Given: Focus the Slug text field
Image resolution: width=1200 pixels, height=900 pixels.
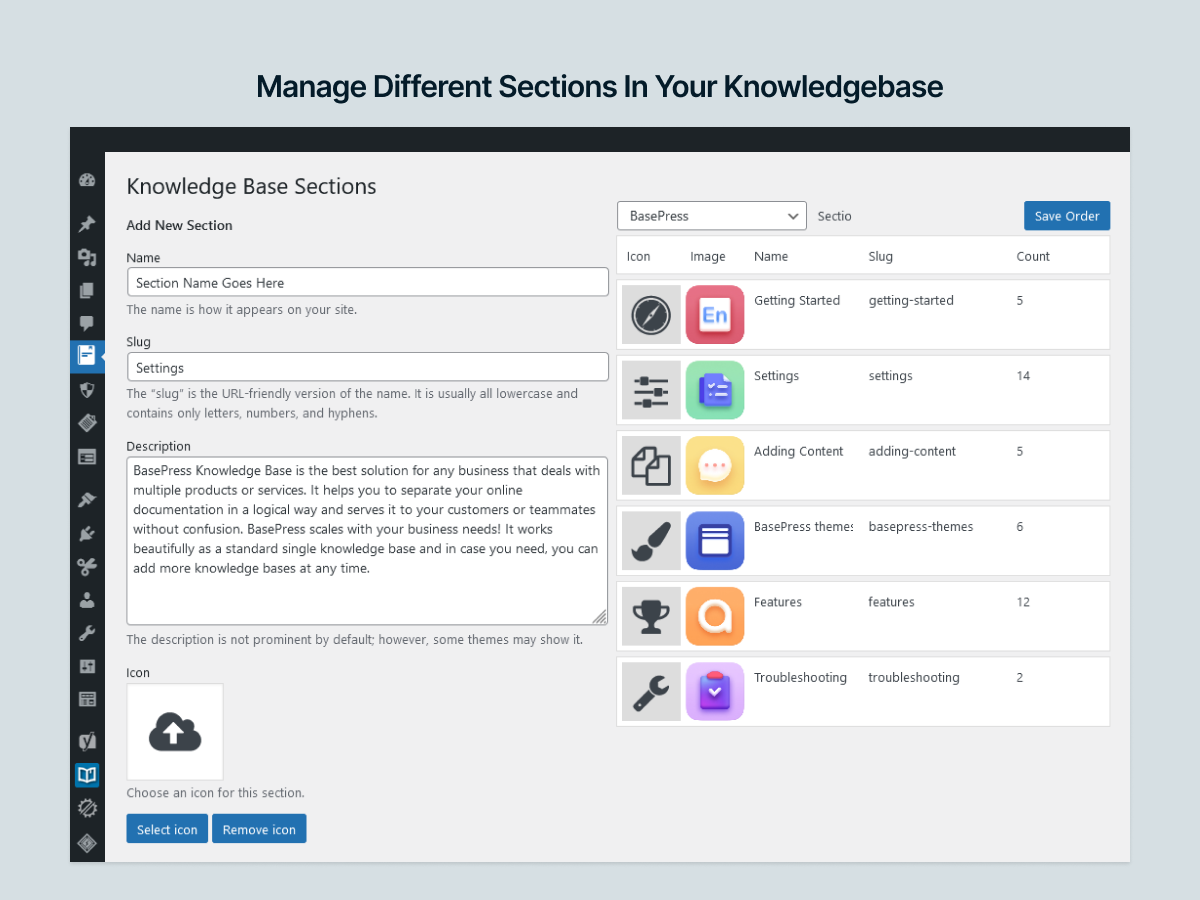Looking at the screenshot, I should coord(367,367).
